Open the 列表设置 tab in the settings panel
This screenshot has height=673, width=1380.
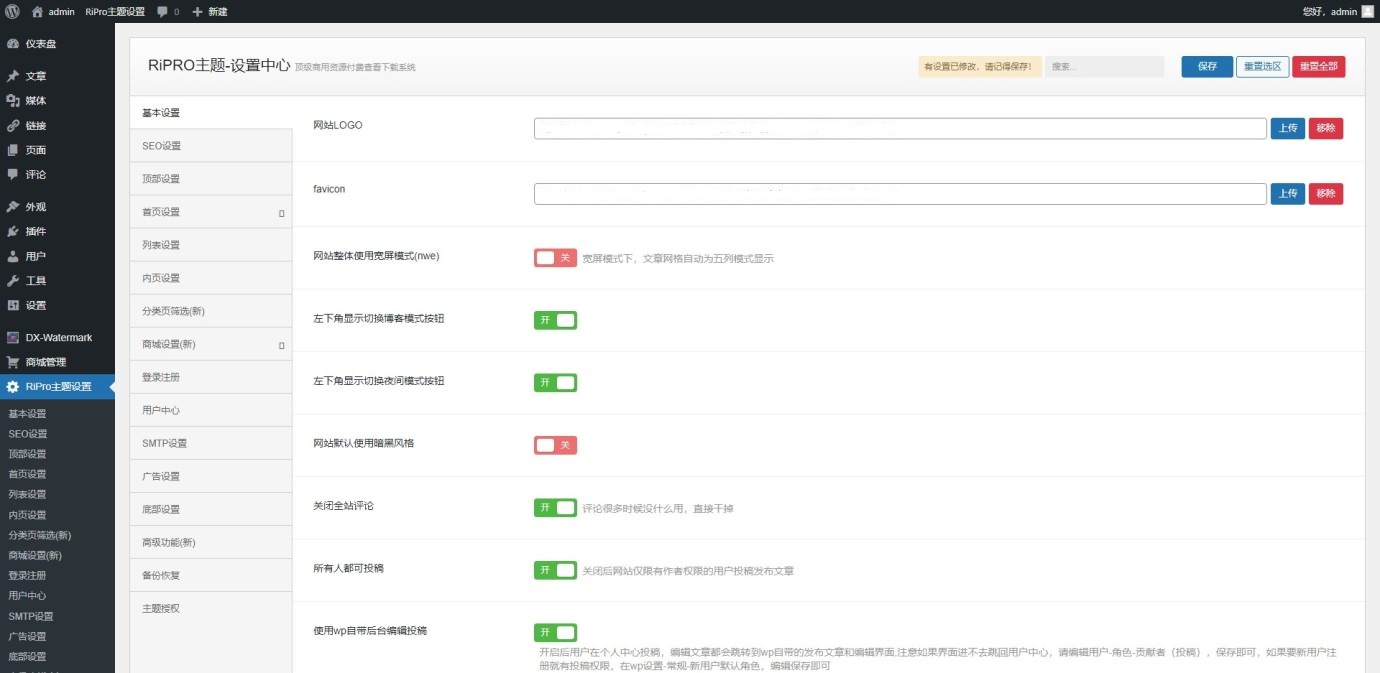tap(211, 245)
